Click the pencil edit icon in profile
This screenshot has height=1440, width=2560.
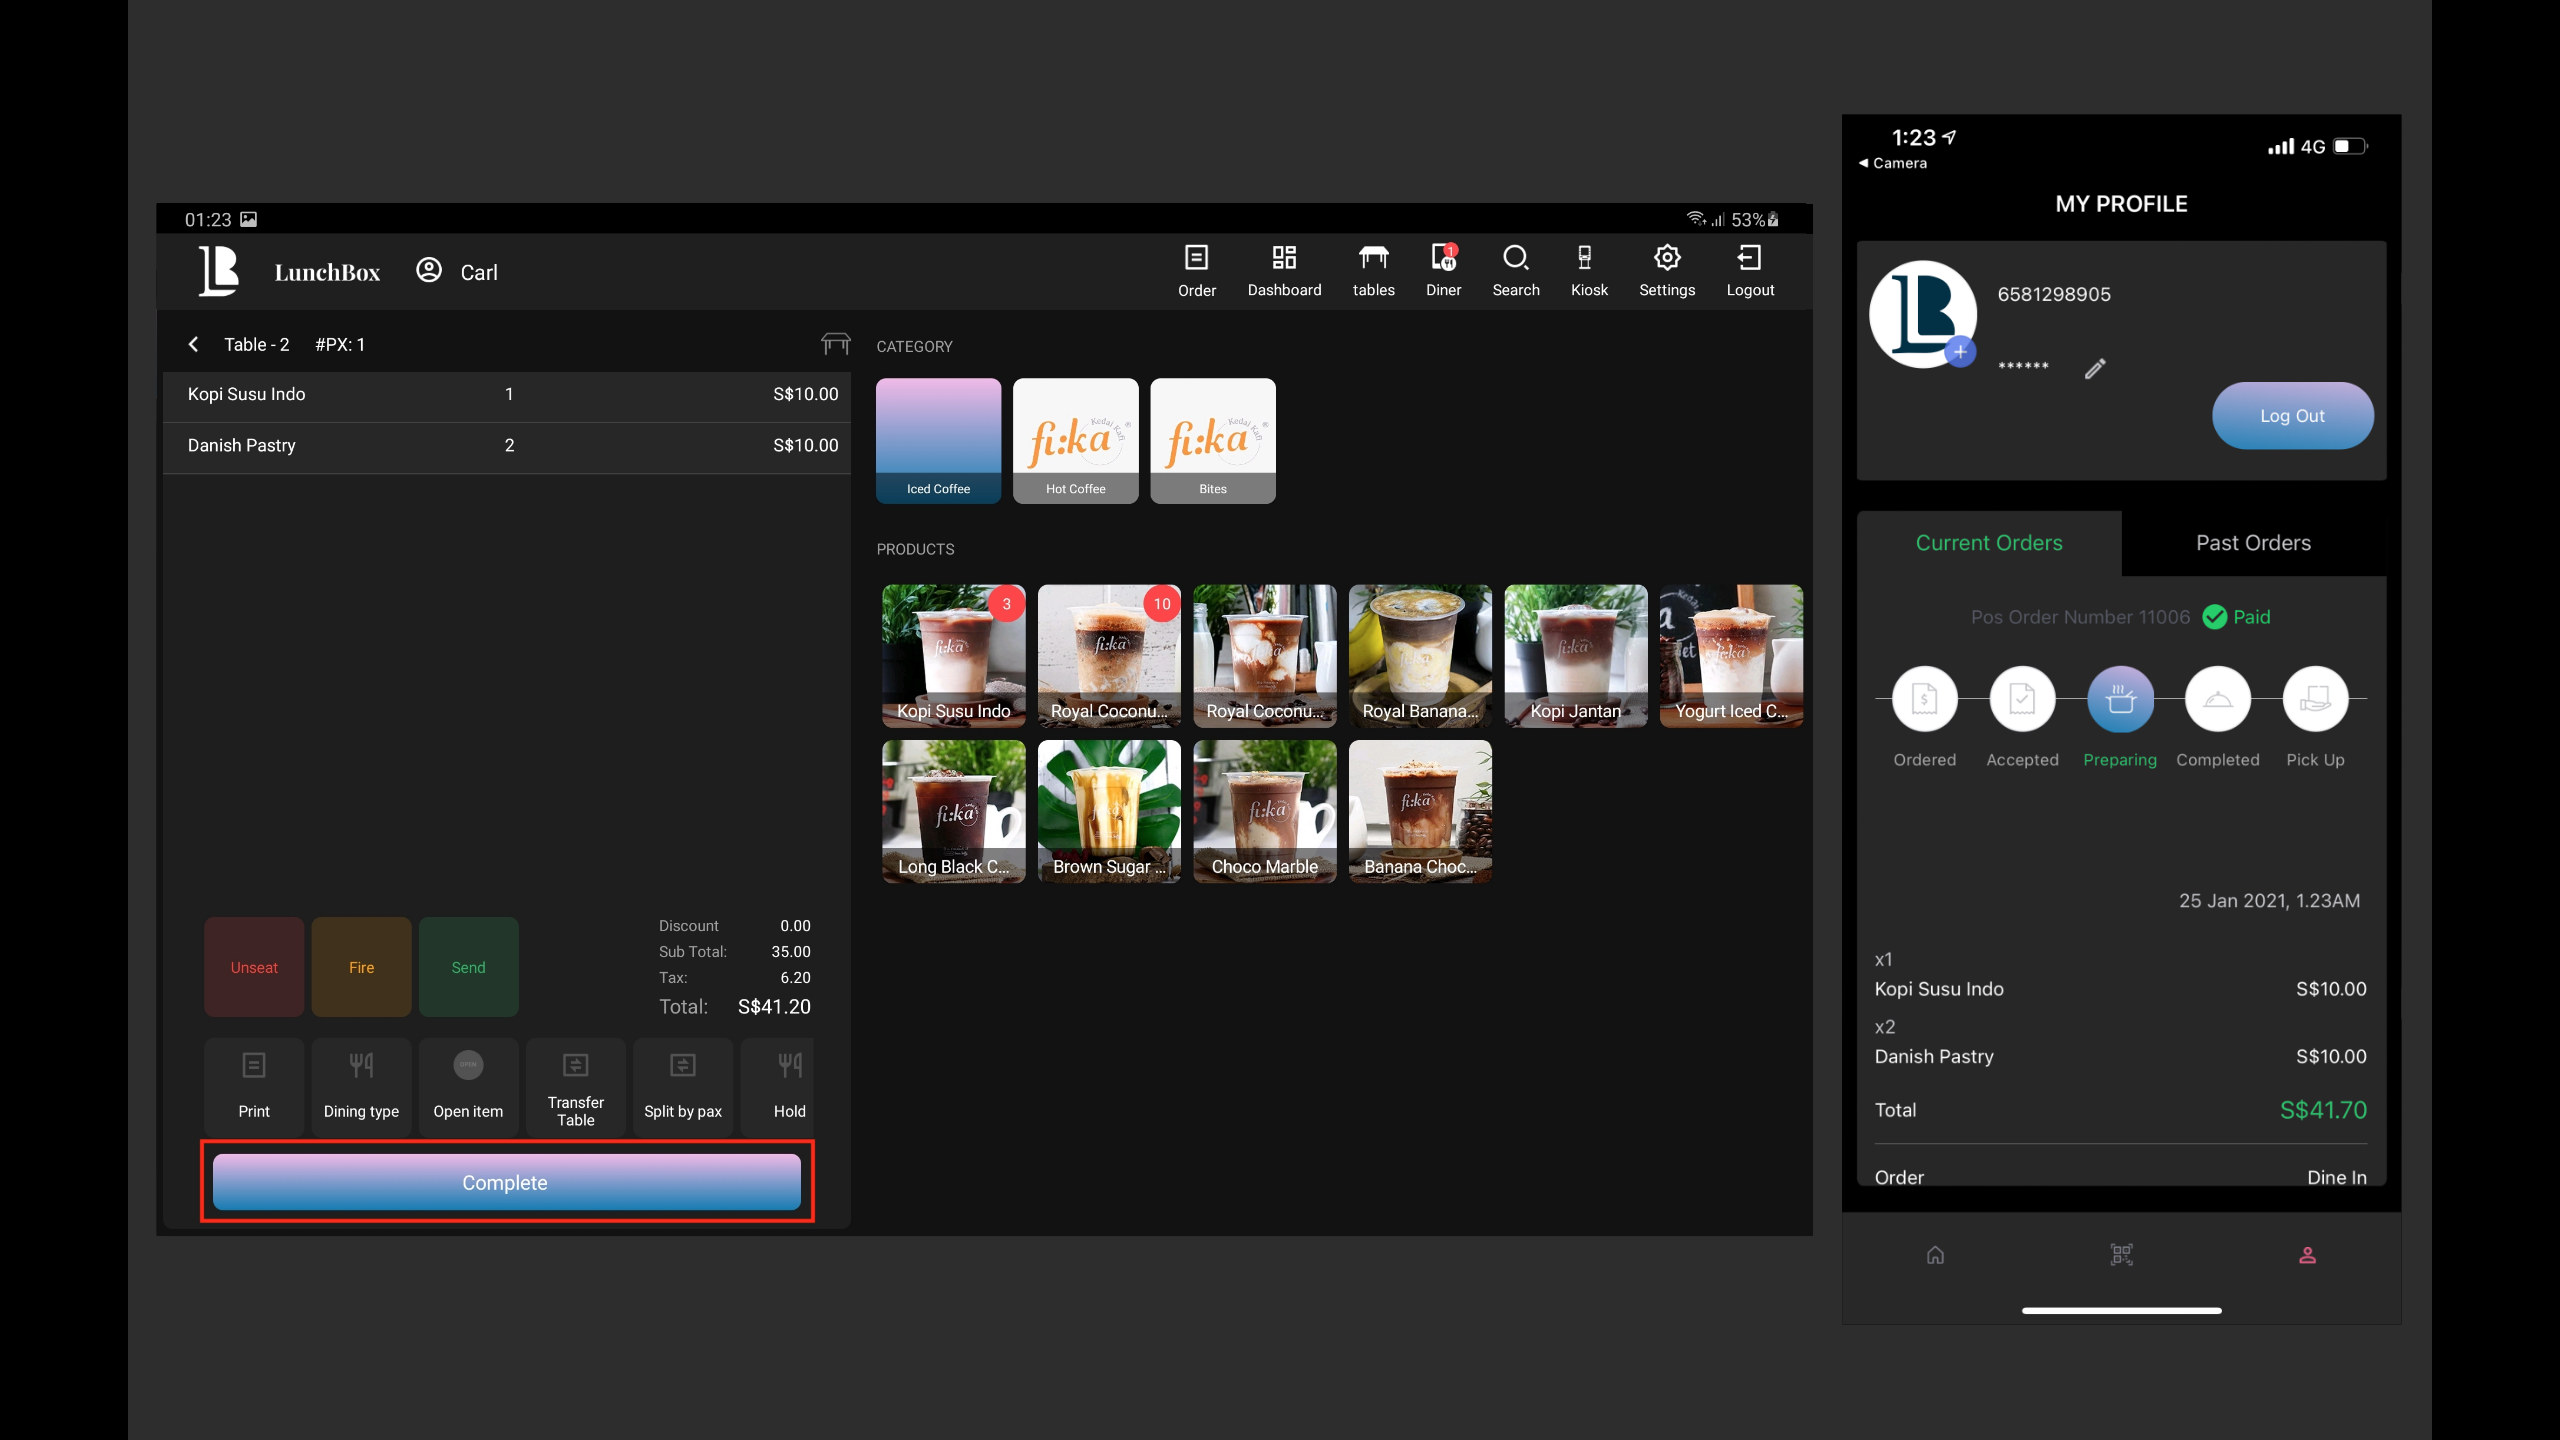[2094, 369]
